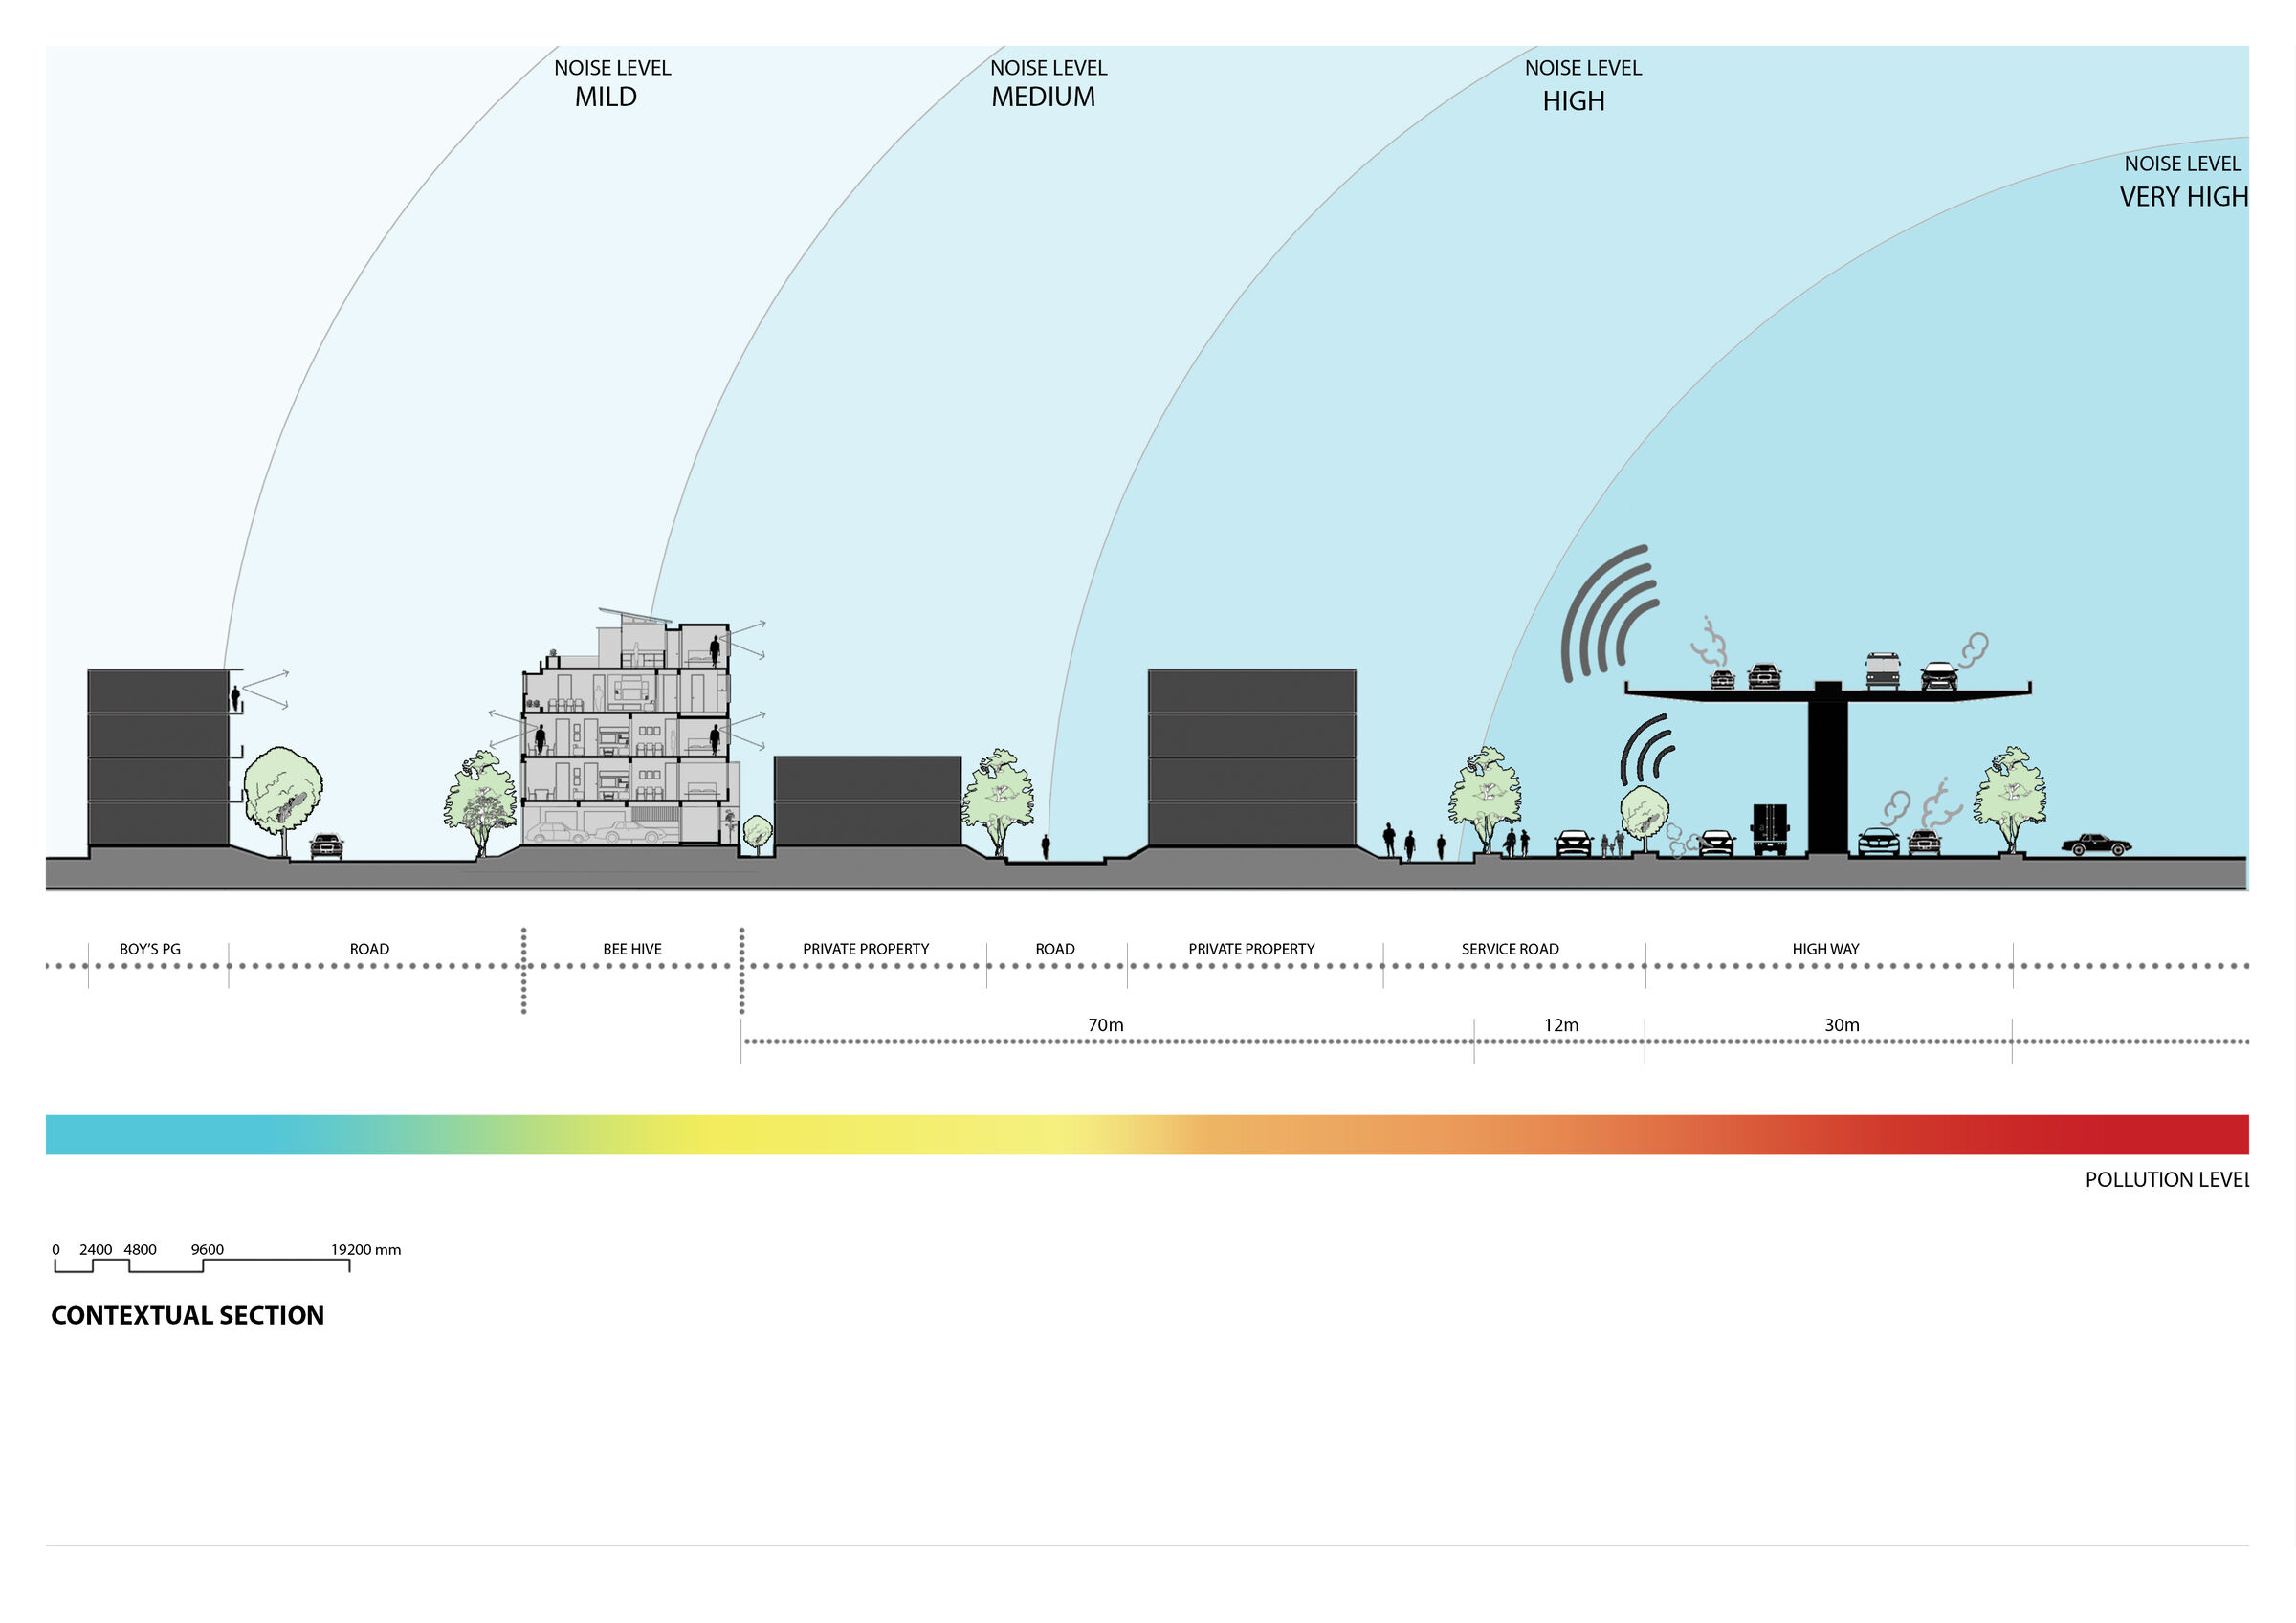2296x1623 pixels.
Task: Click the black car parked far right
Action: (x=2096, y=845)
